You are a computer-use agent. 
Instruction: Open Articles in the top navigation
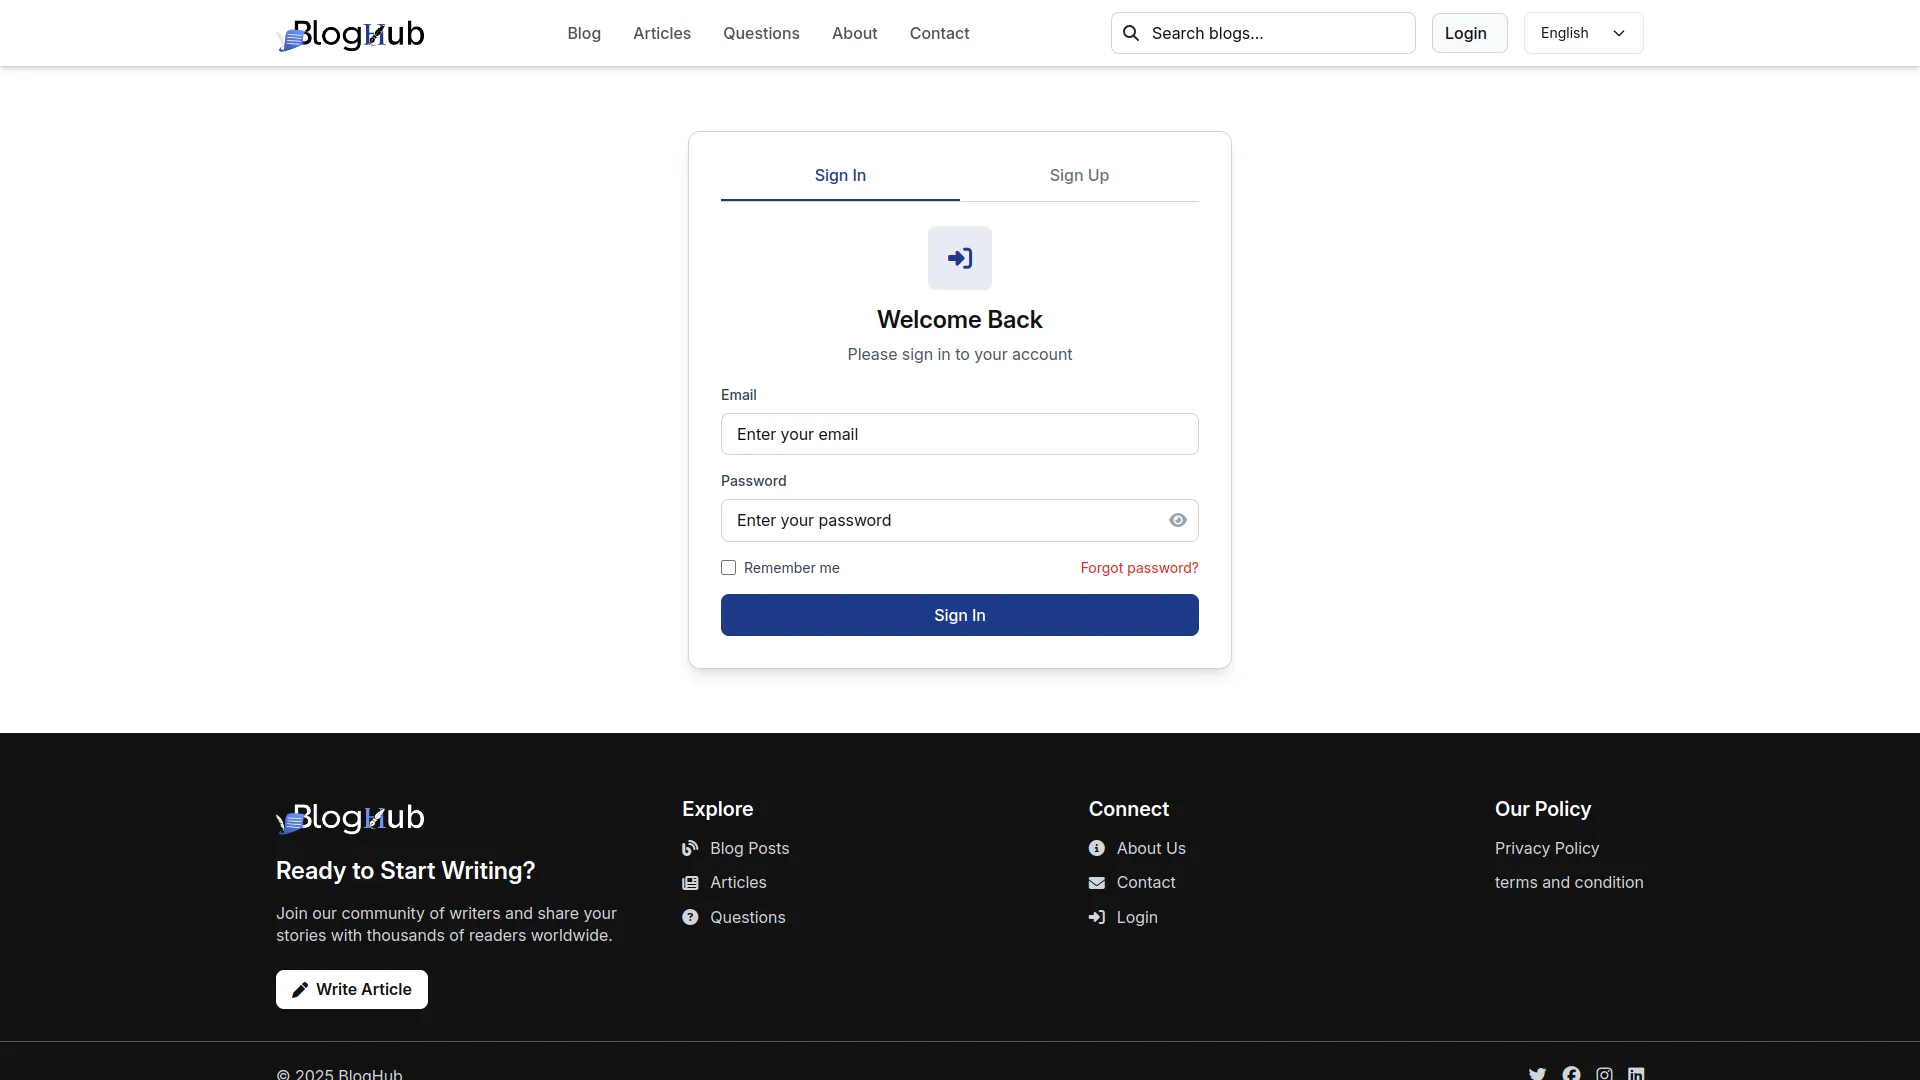[x=662, y=33]
